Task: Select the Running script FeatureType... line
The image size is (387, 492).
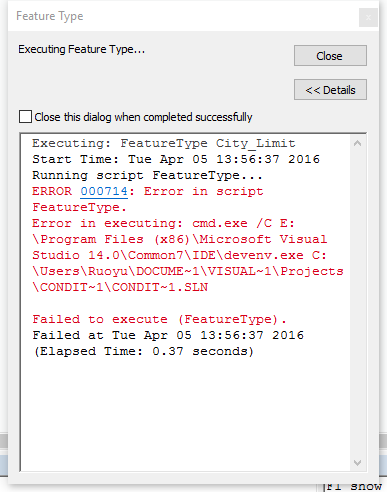Action: pyautogui.click(x=147, y=175)
